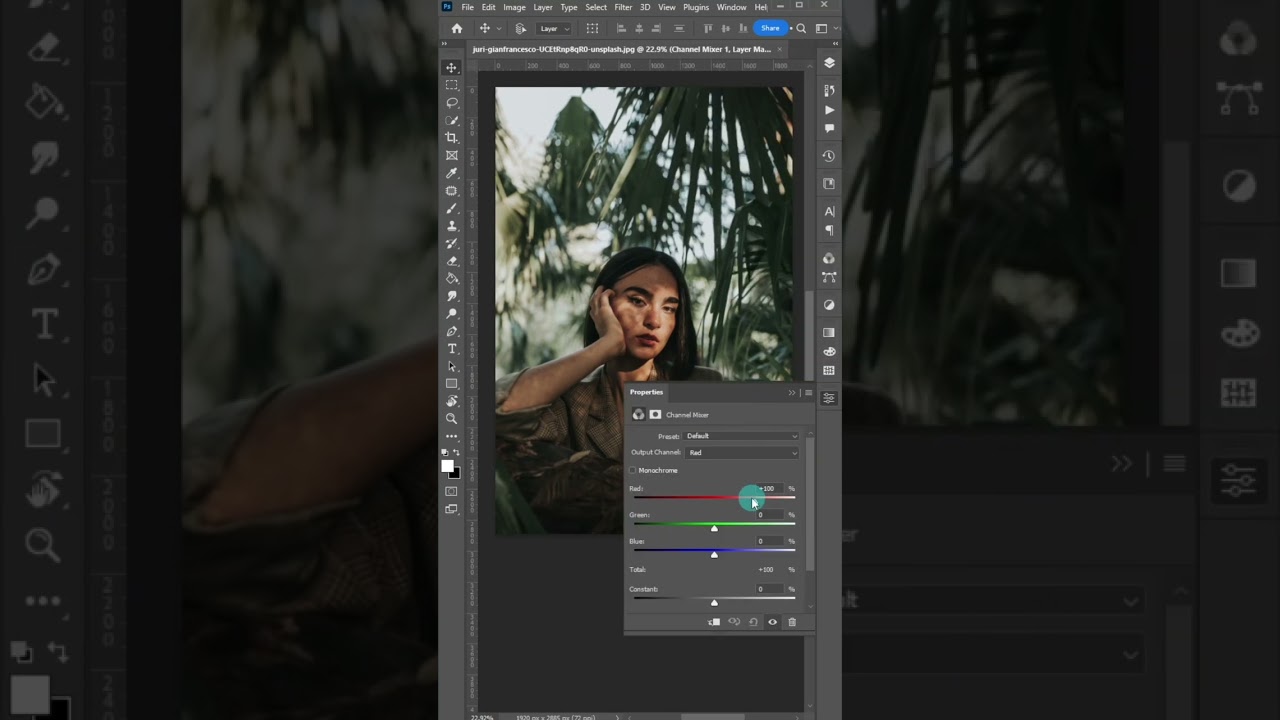Select the Eyedropper tool

(451, 173)
